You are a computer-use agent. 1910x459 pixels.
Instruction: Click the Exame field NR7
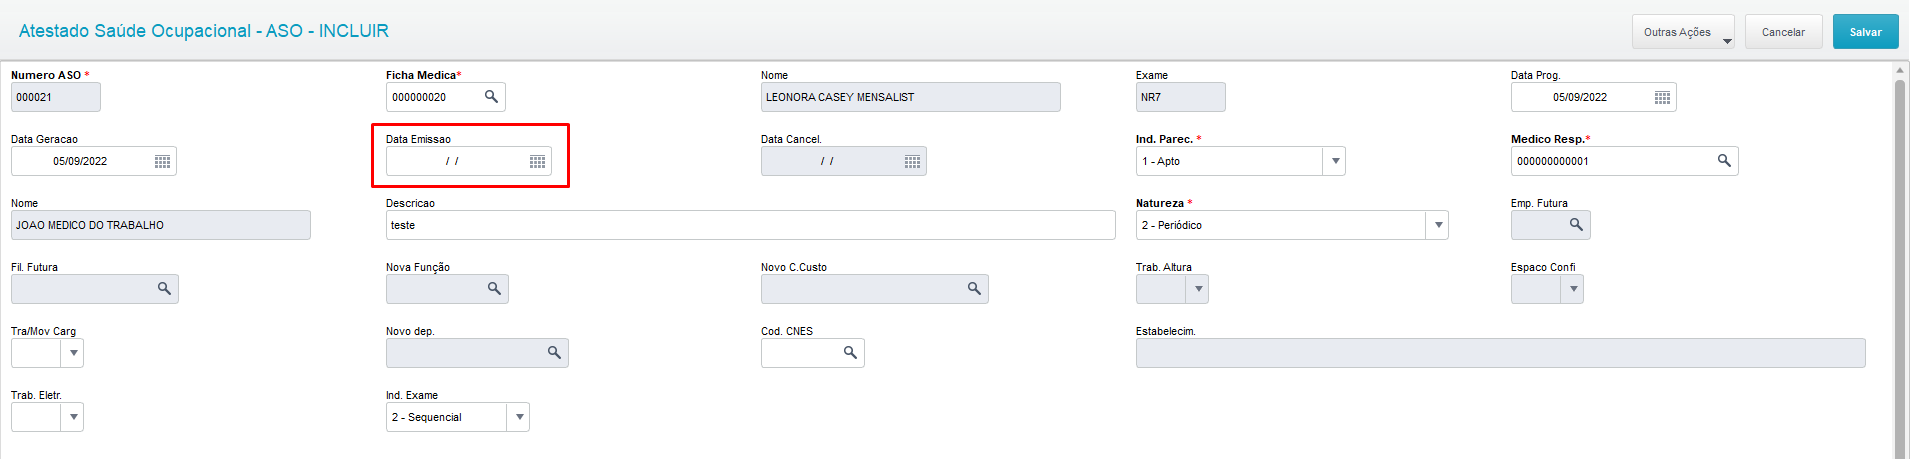coord(1181,97)
